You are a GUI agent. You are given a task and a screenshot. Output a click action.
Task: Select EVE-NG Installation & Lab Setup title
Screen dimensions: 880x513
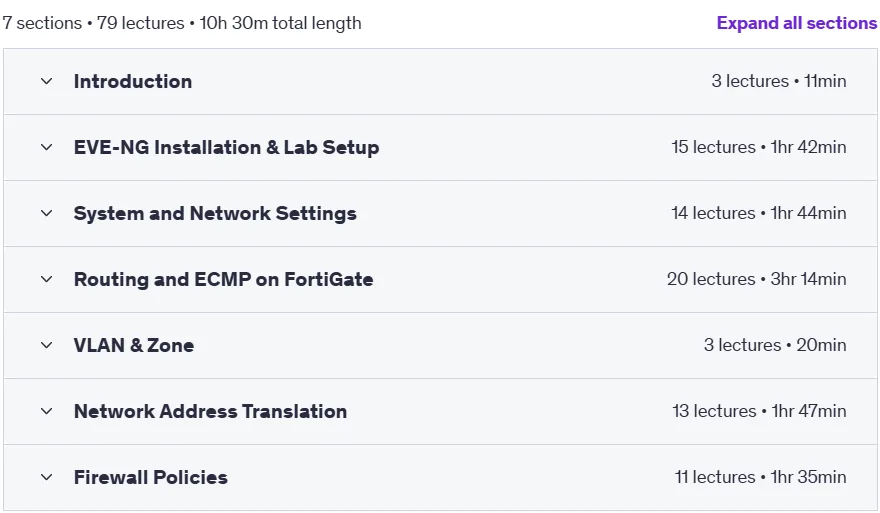click(227, 147)
